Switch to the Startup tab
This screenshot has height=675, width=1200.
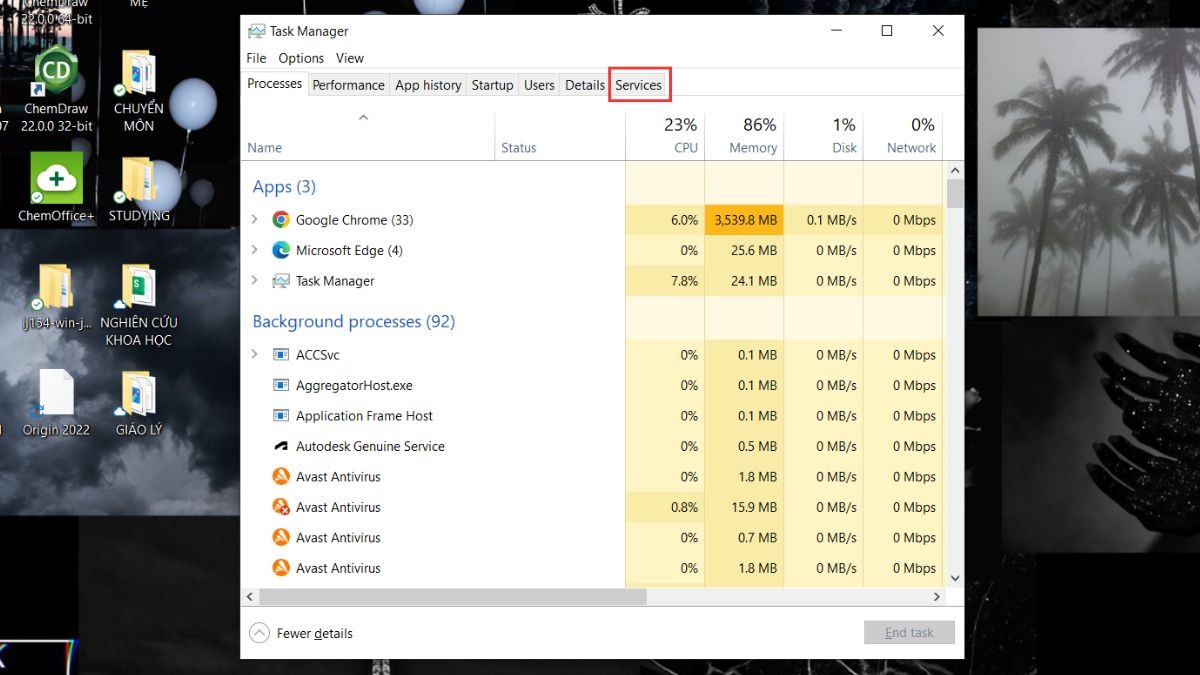[x=492, y=85]
